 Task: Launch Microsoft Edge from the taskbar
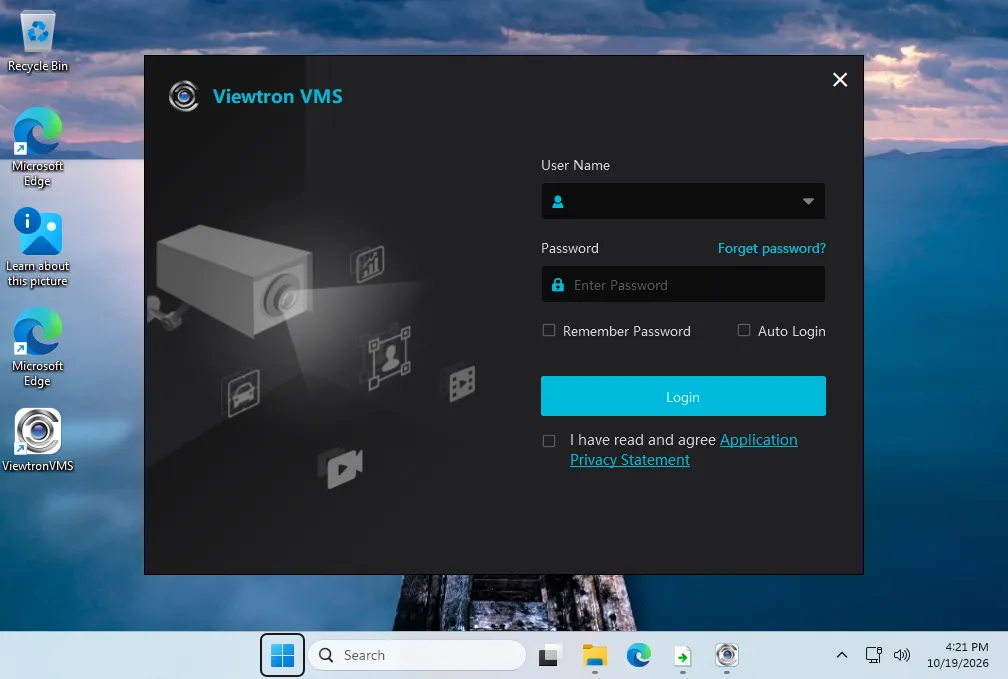tap(638, 655)
